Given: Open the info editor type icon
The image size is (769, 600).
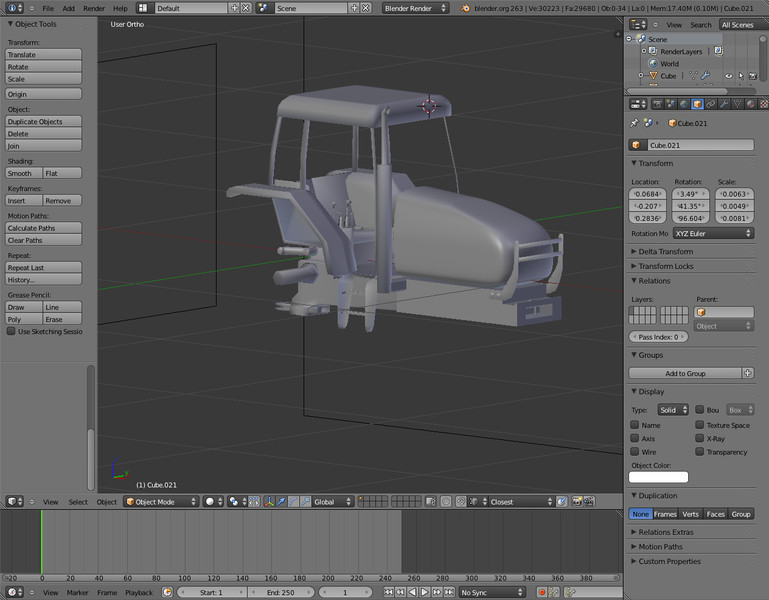Looking at the screenshot, I should click(x=14, y=8).
